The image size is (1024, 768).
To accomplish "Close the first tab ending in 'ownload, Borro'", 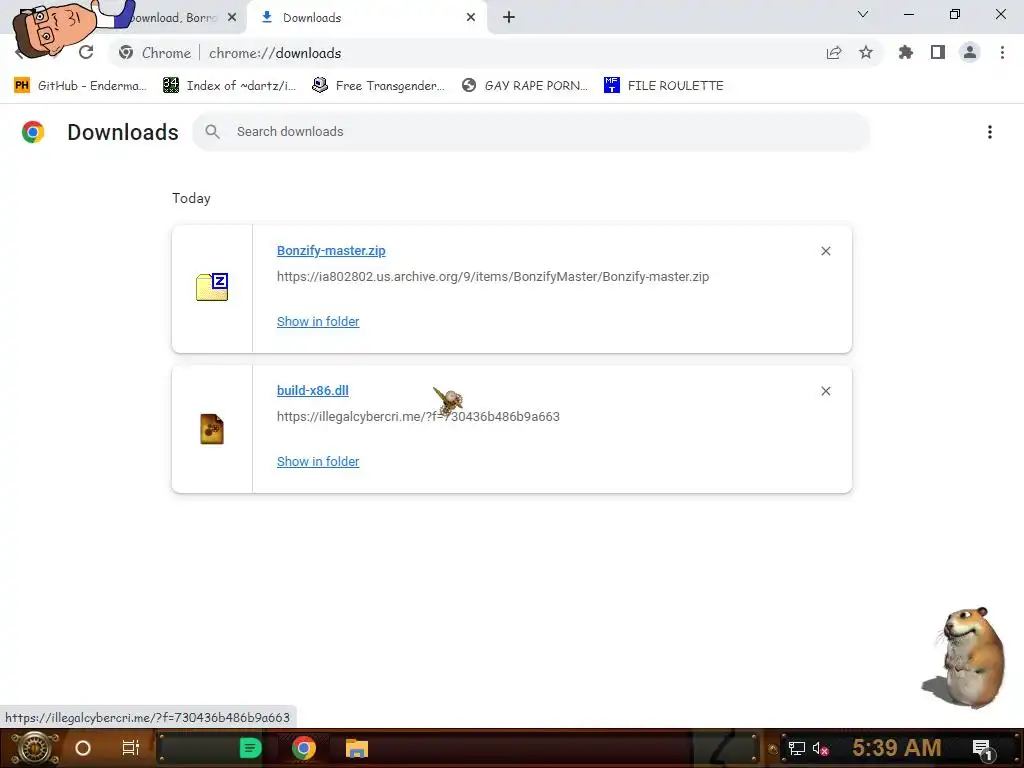I will click(232, 18).
